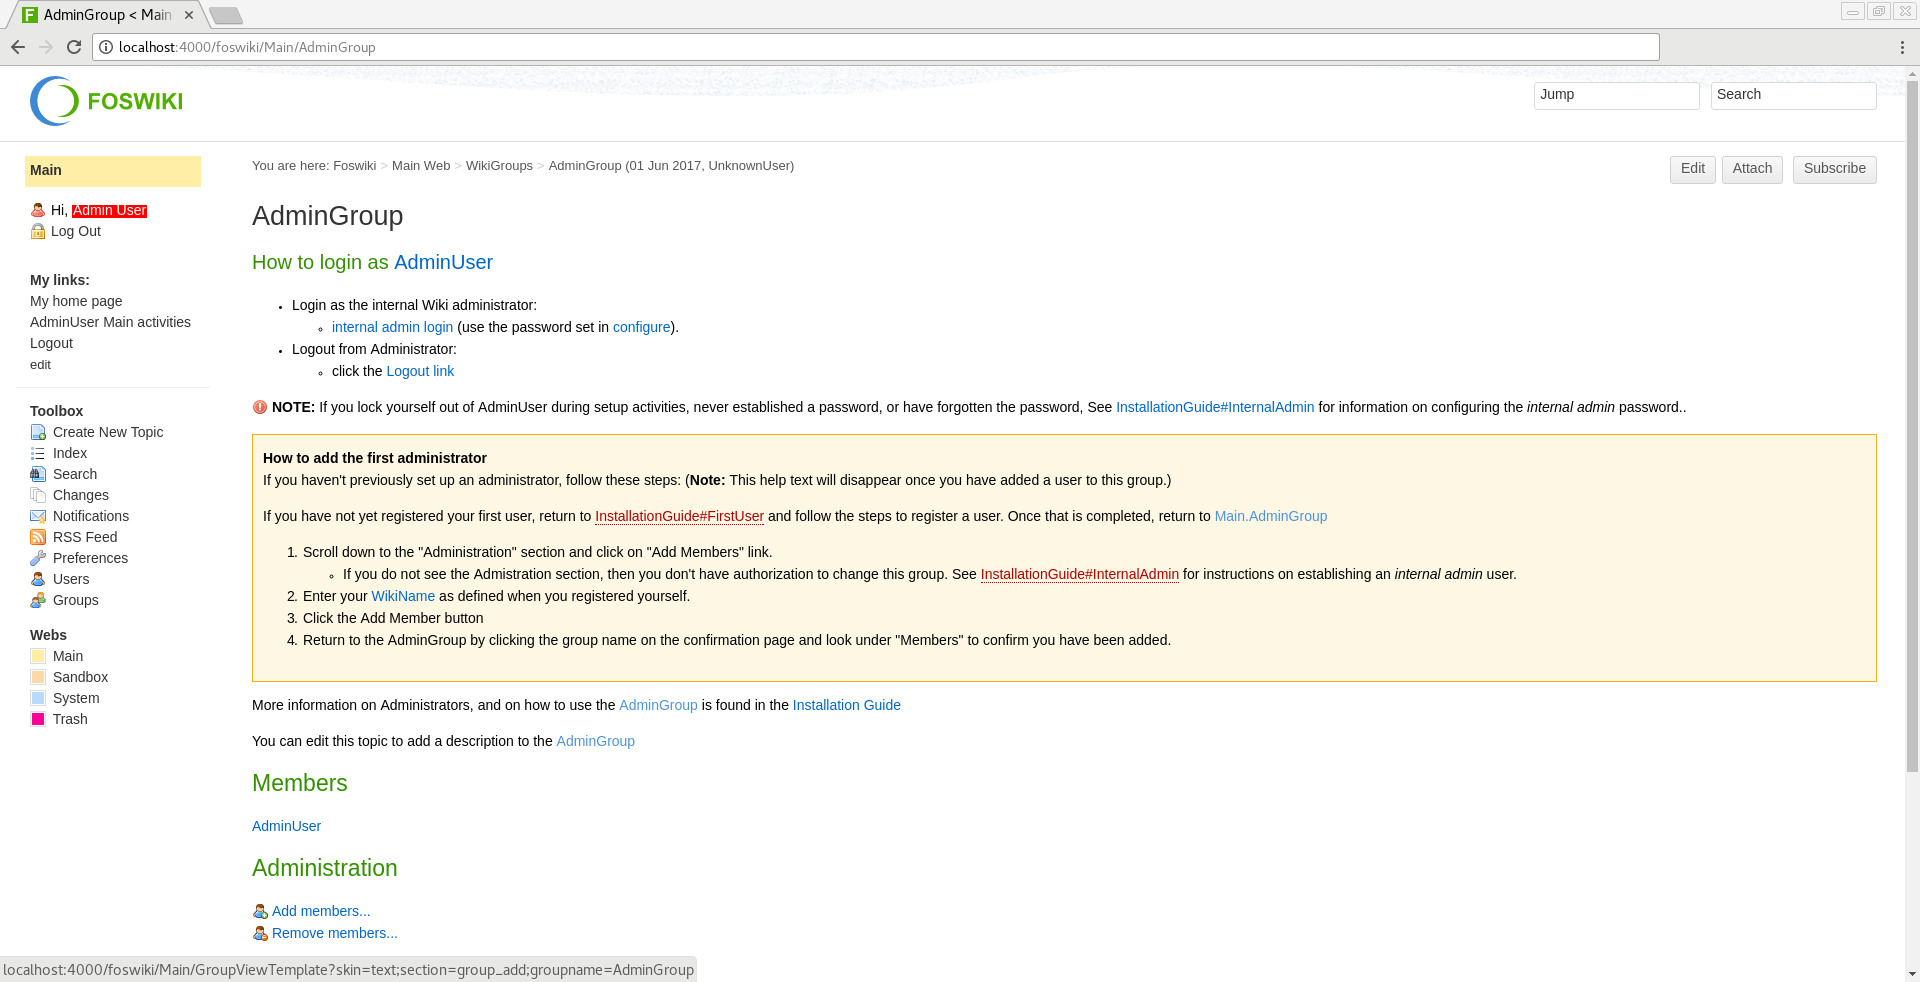Open the Log Out link
The height and width of the screenshot is (982, 1920).
76,231
